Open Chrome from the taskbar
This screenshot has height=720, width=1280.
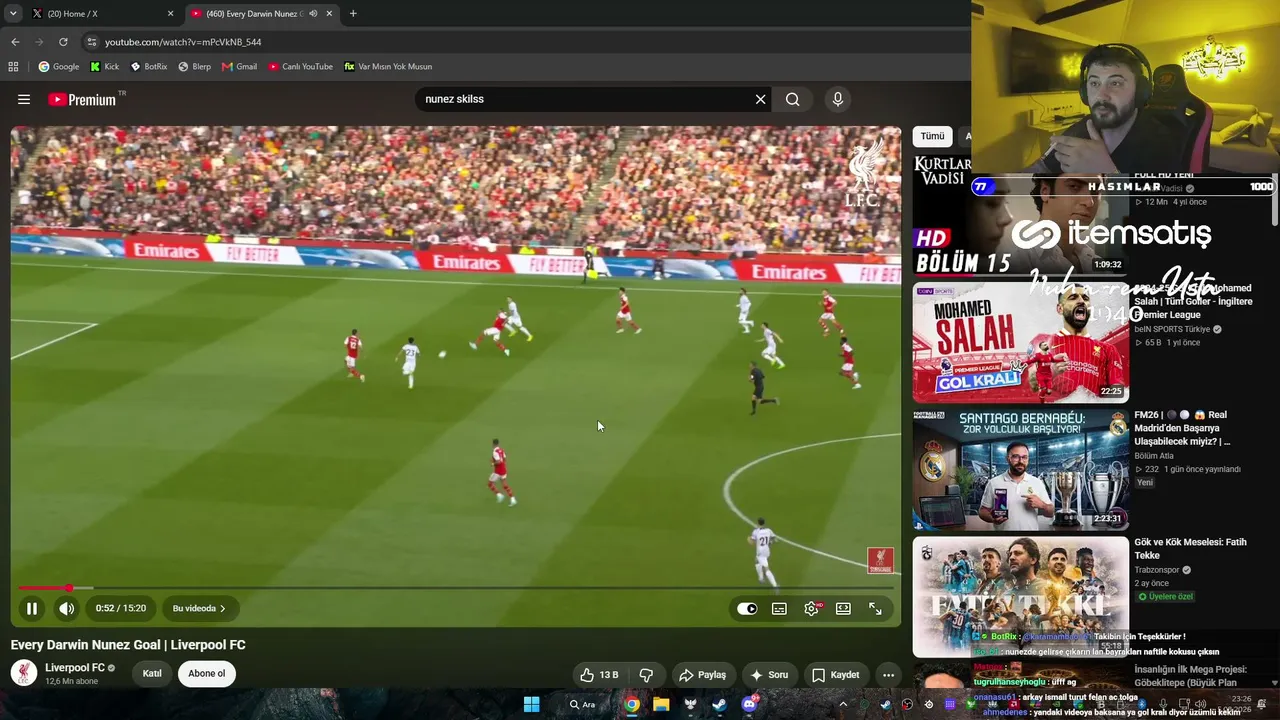coord(632,704)
